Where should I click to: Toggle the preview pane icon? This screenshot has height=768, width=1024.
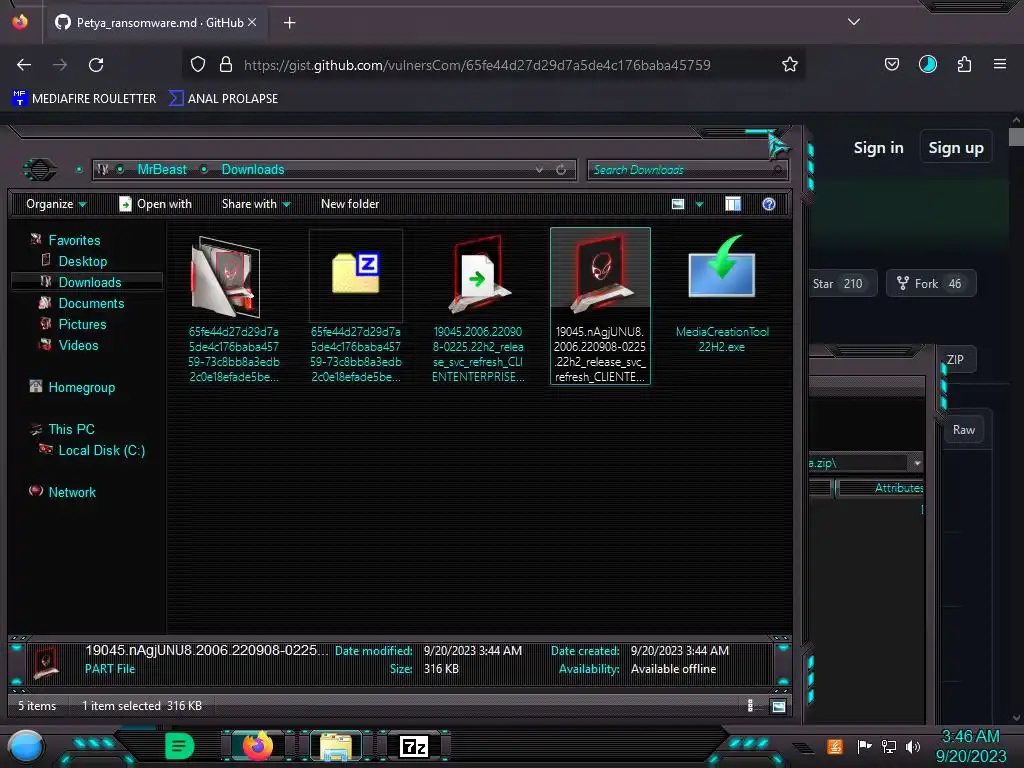coord(733,204)
